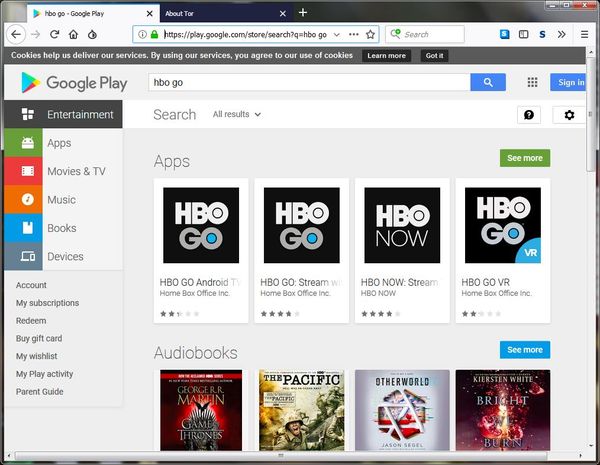Open the page actions three-dot menu
Image resolution: width=600 pixels, height=465 pixels.
click(x=354, y=34)
